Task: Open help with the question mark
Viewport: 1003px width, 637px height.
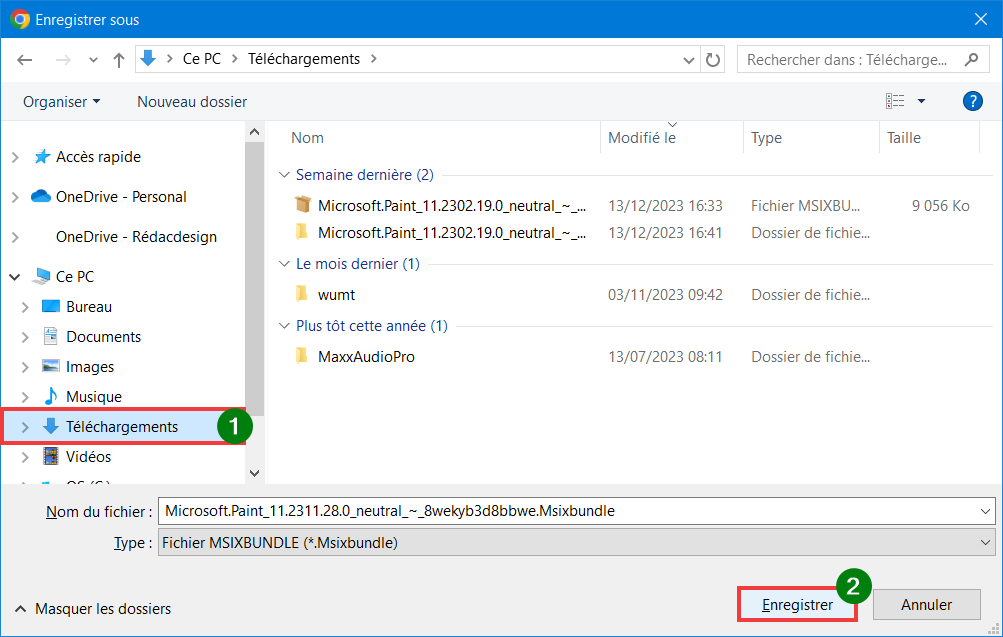Action: tap(972, 101)
